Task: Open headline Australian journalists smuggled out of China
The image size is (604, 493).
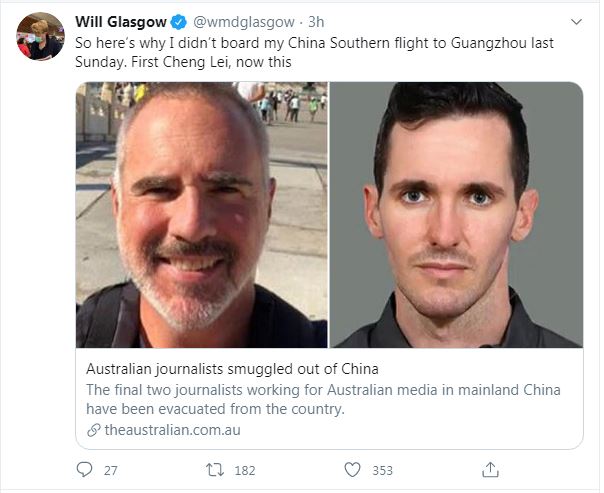Action: [232, 369]
